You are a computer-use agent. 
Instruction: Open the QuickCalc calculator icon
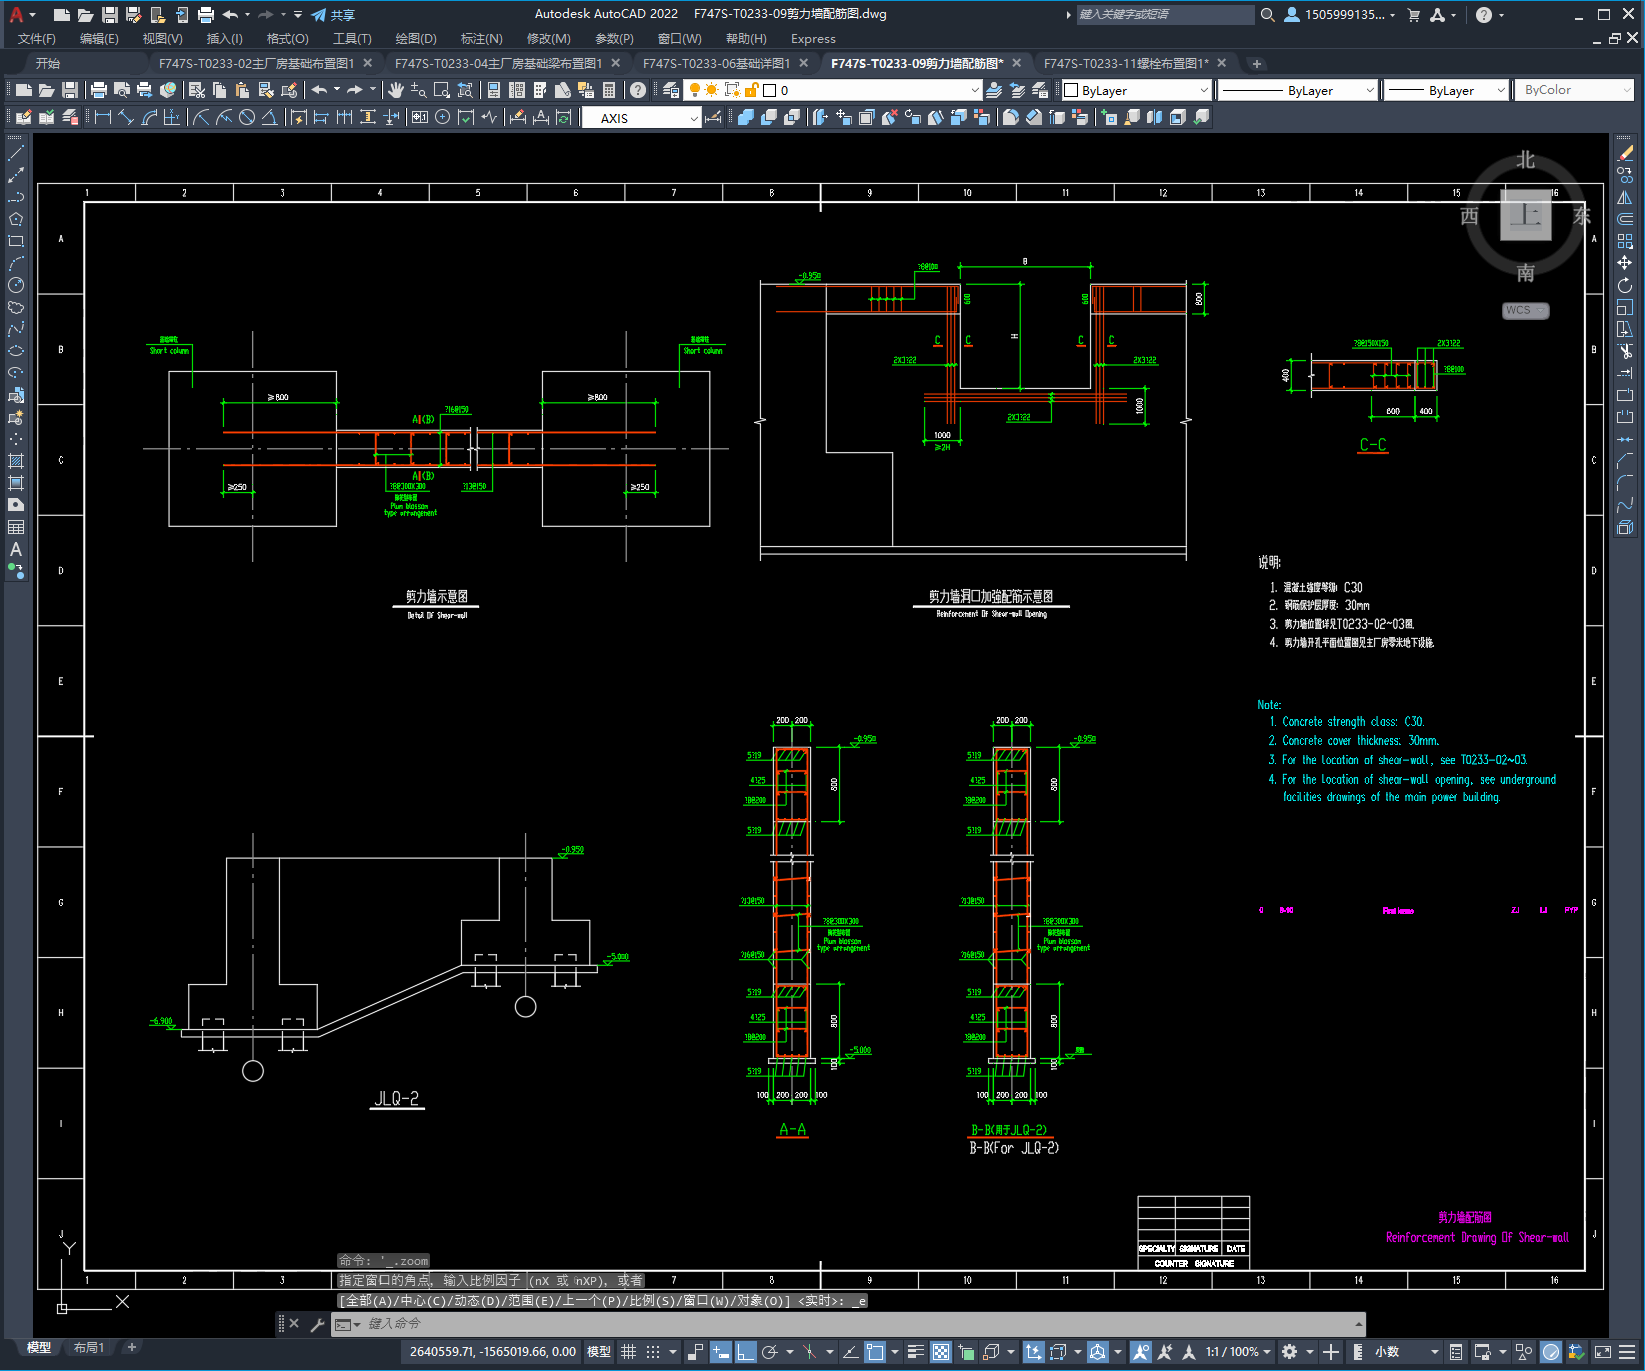point(609,90)
